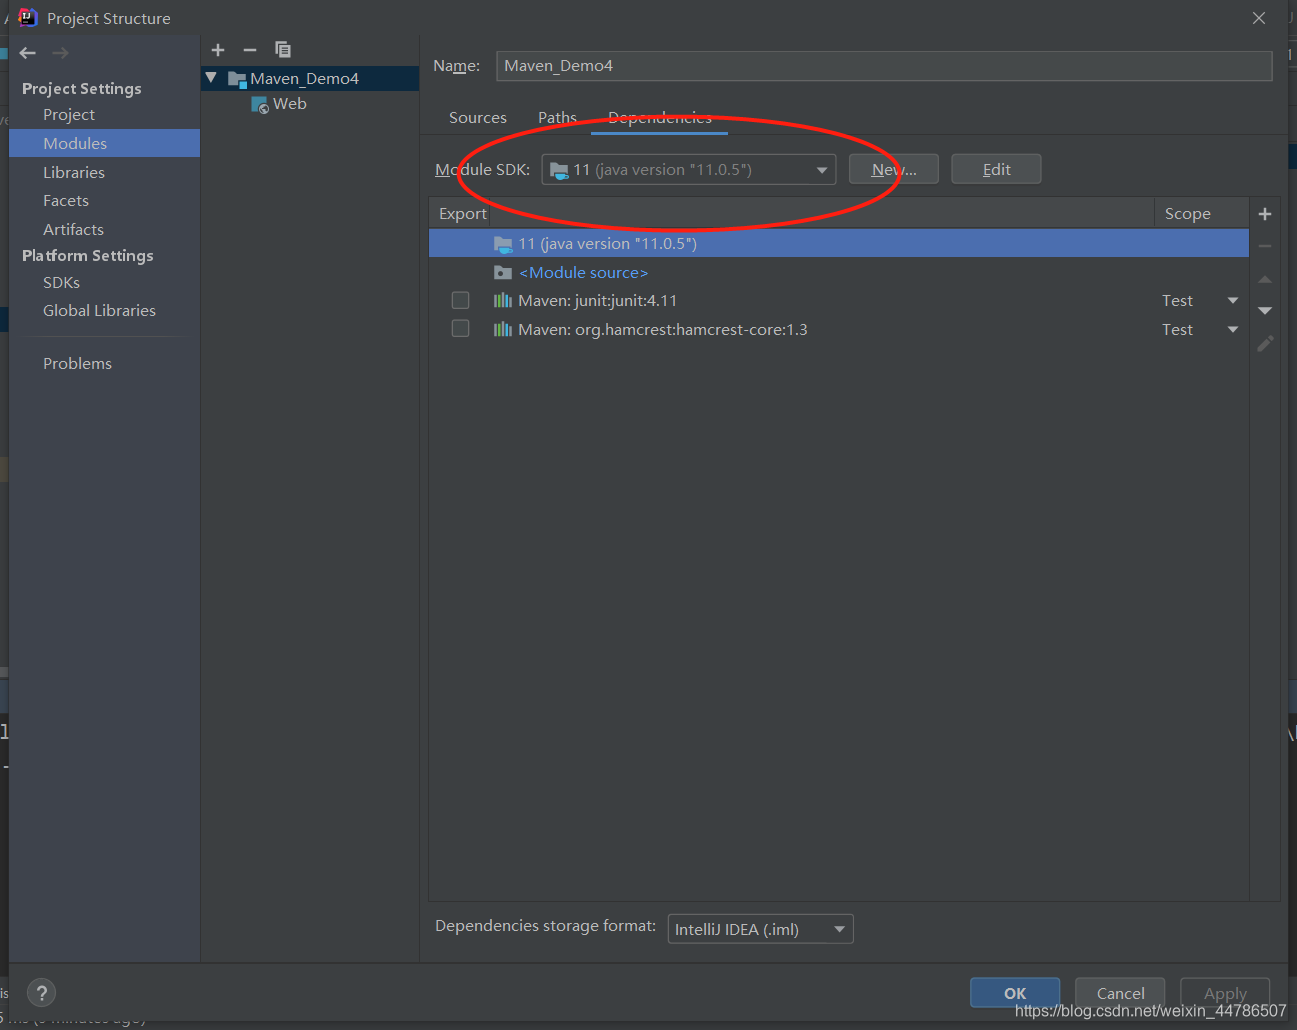Go back with the left arrow icon

click(28, 53)
